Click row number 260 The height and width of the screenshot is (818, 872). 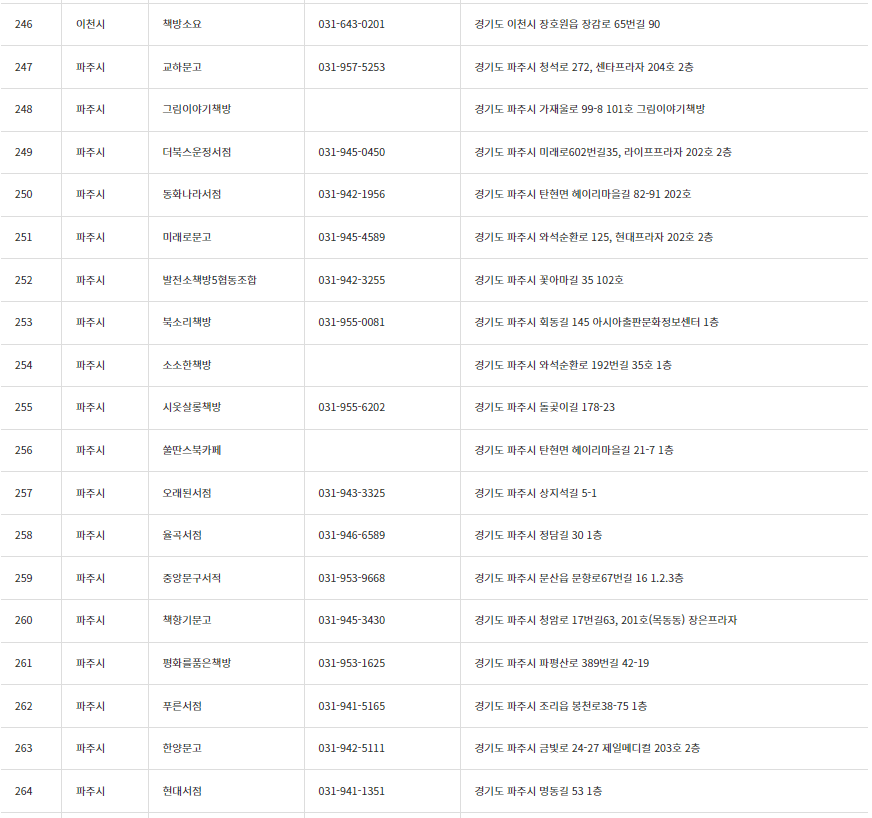point(23,621)
